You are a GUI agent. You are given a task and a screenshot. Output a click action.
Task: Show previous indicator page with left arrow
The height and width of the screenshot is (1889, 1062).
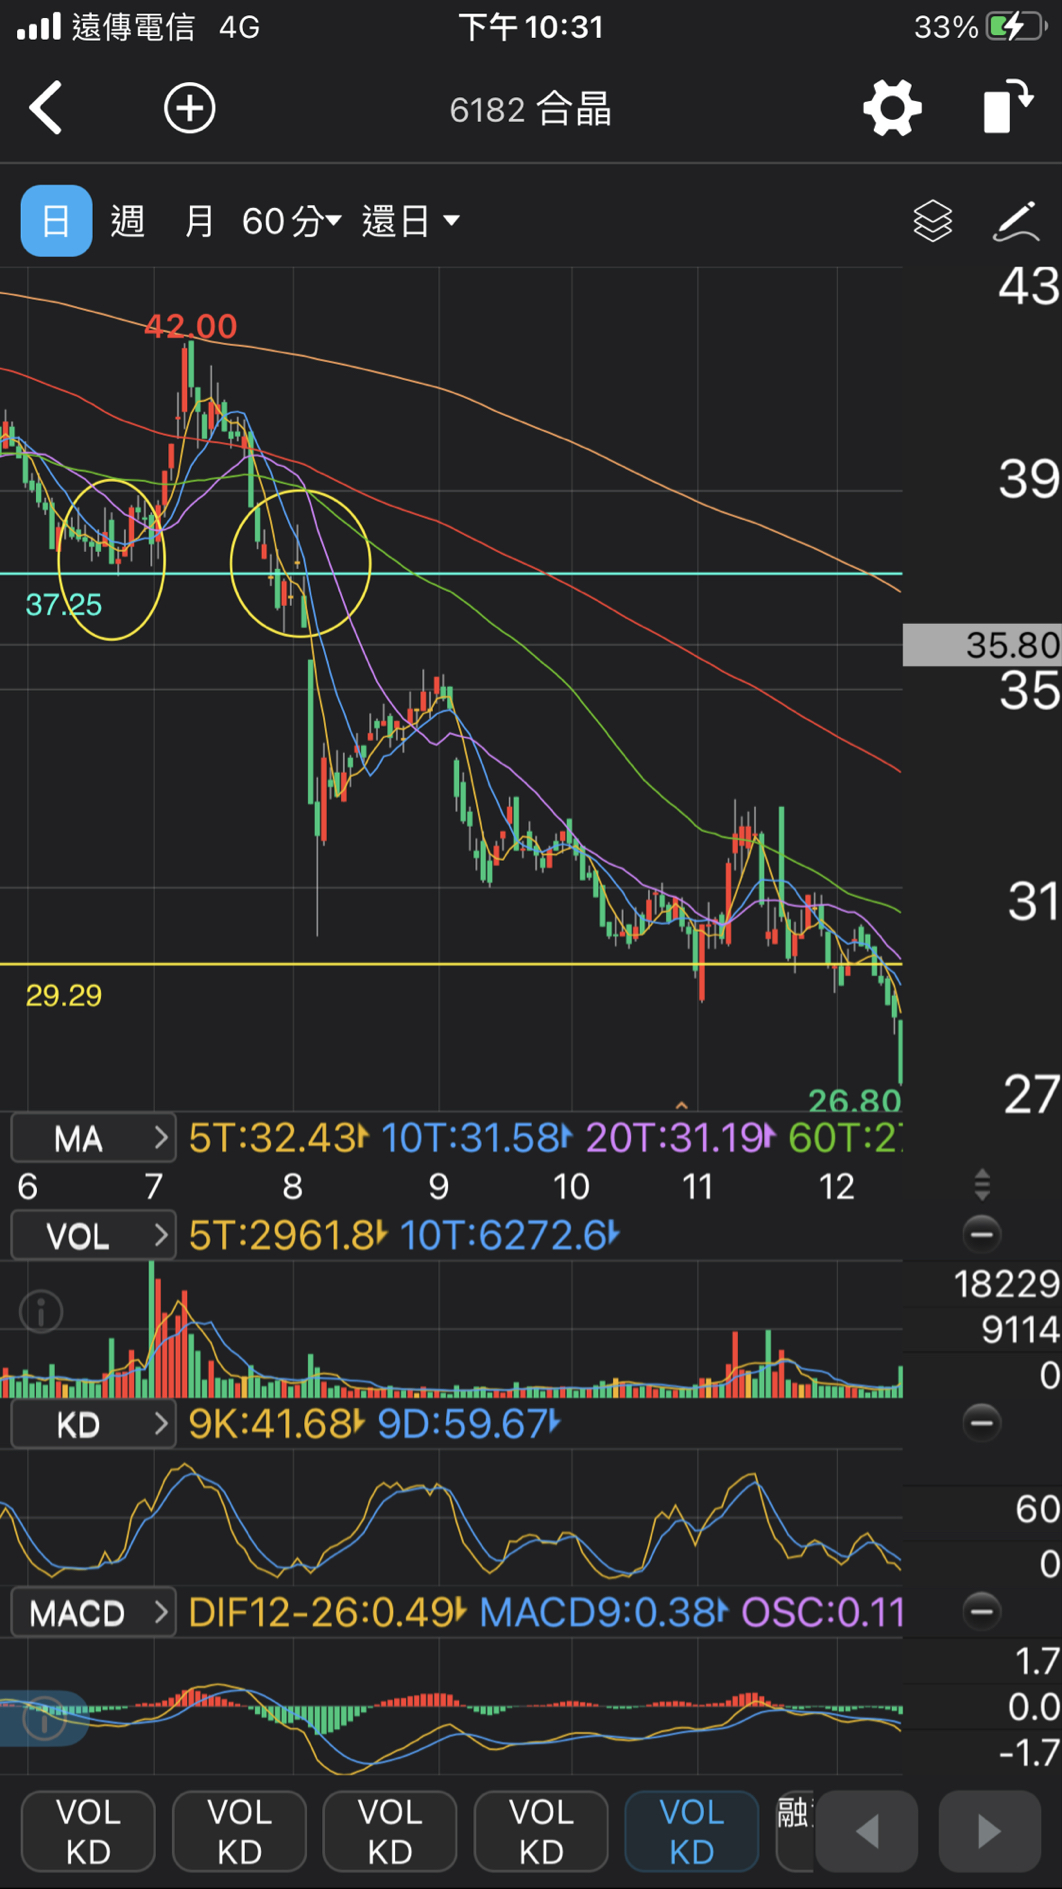(867, 1831)
